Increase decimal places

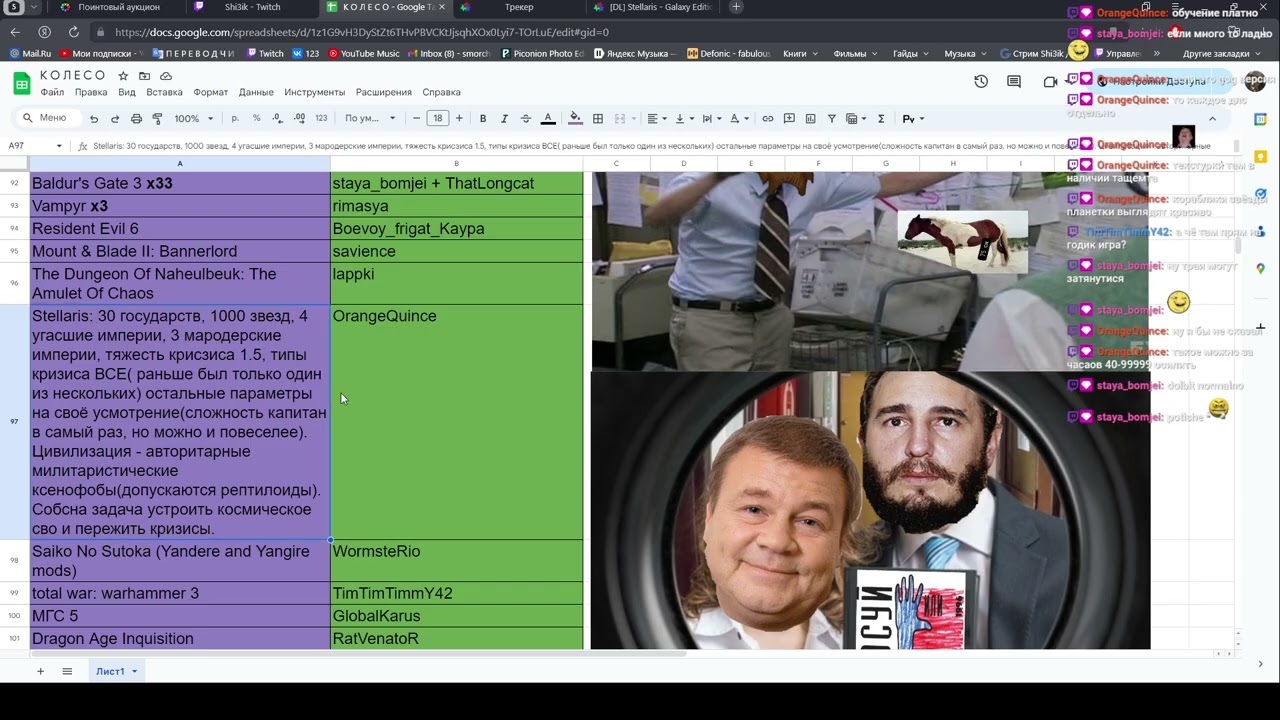click(x=299, y=118)
